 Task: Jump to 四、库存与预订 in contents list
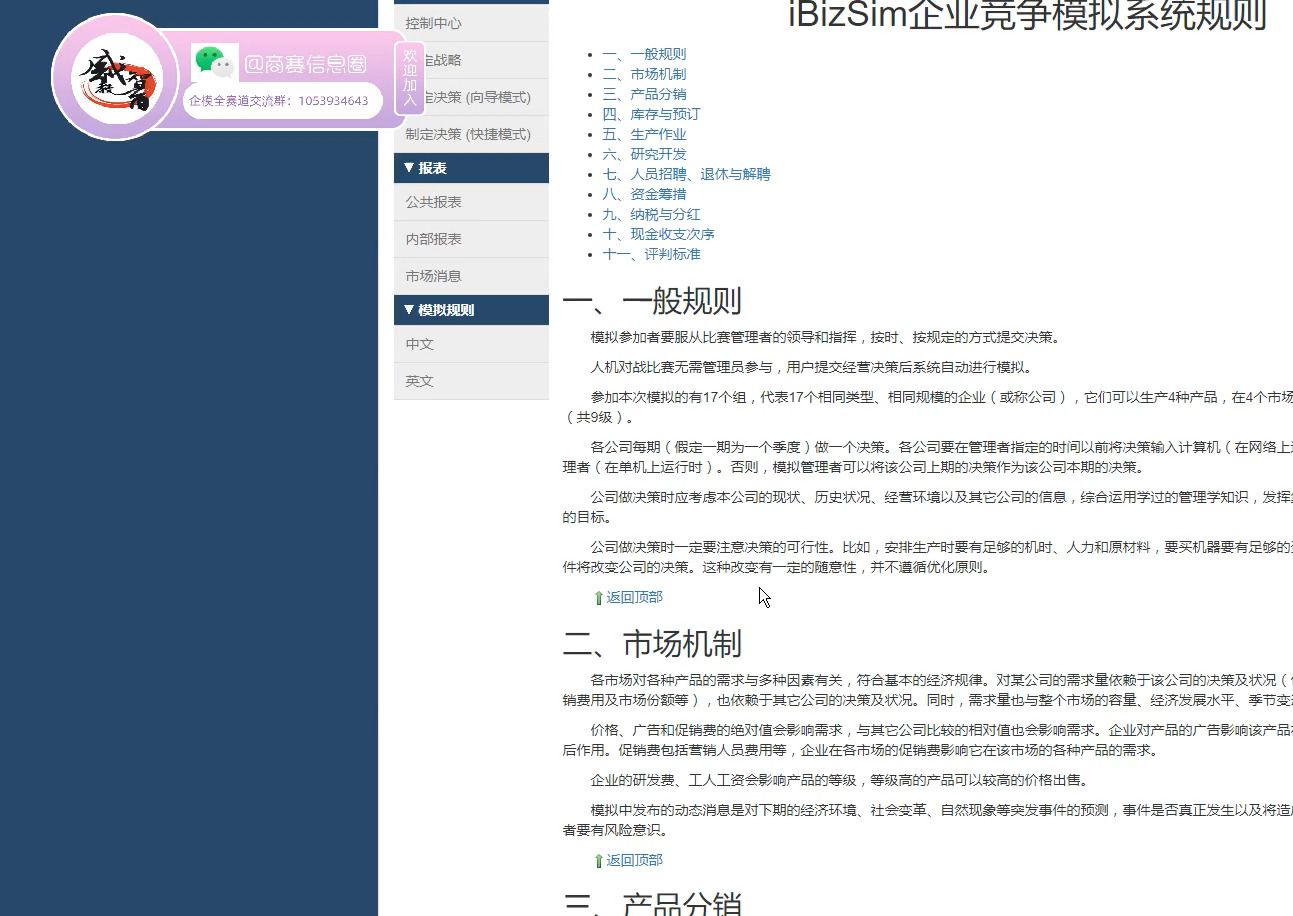pos(651,114)
